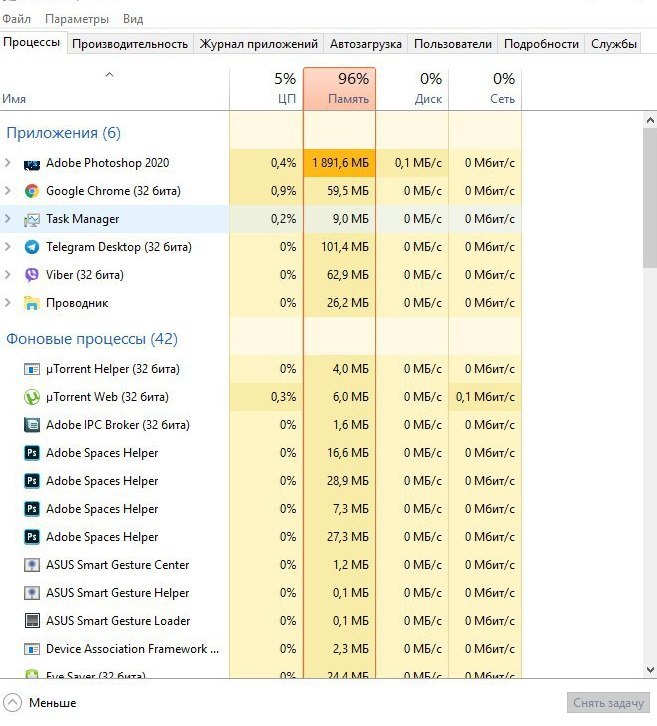Image resolution: width=657 pixels, height=726 pixels.
Task: Sort by the Имя column header
Action: pos(114,89)
